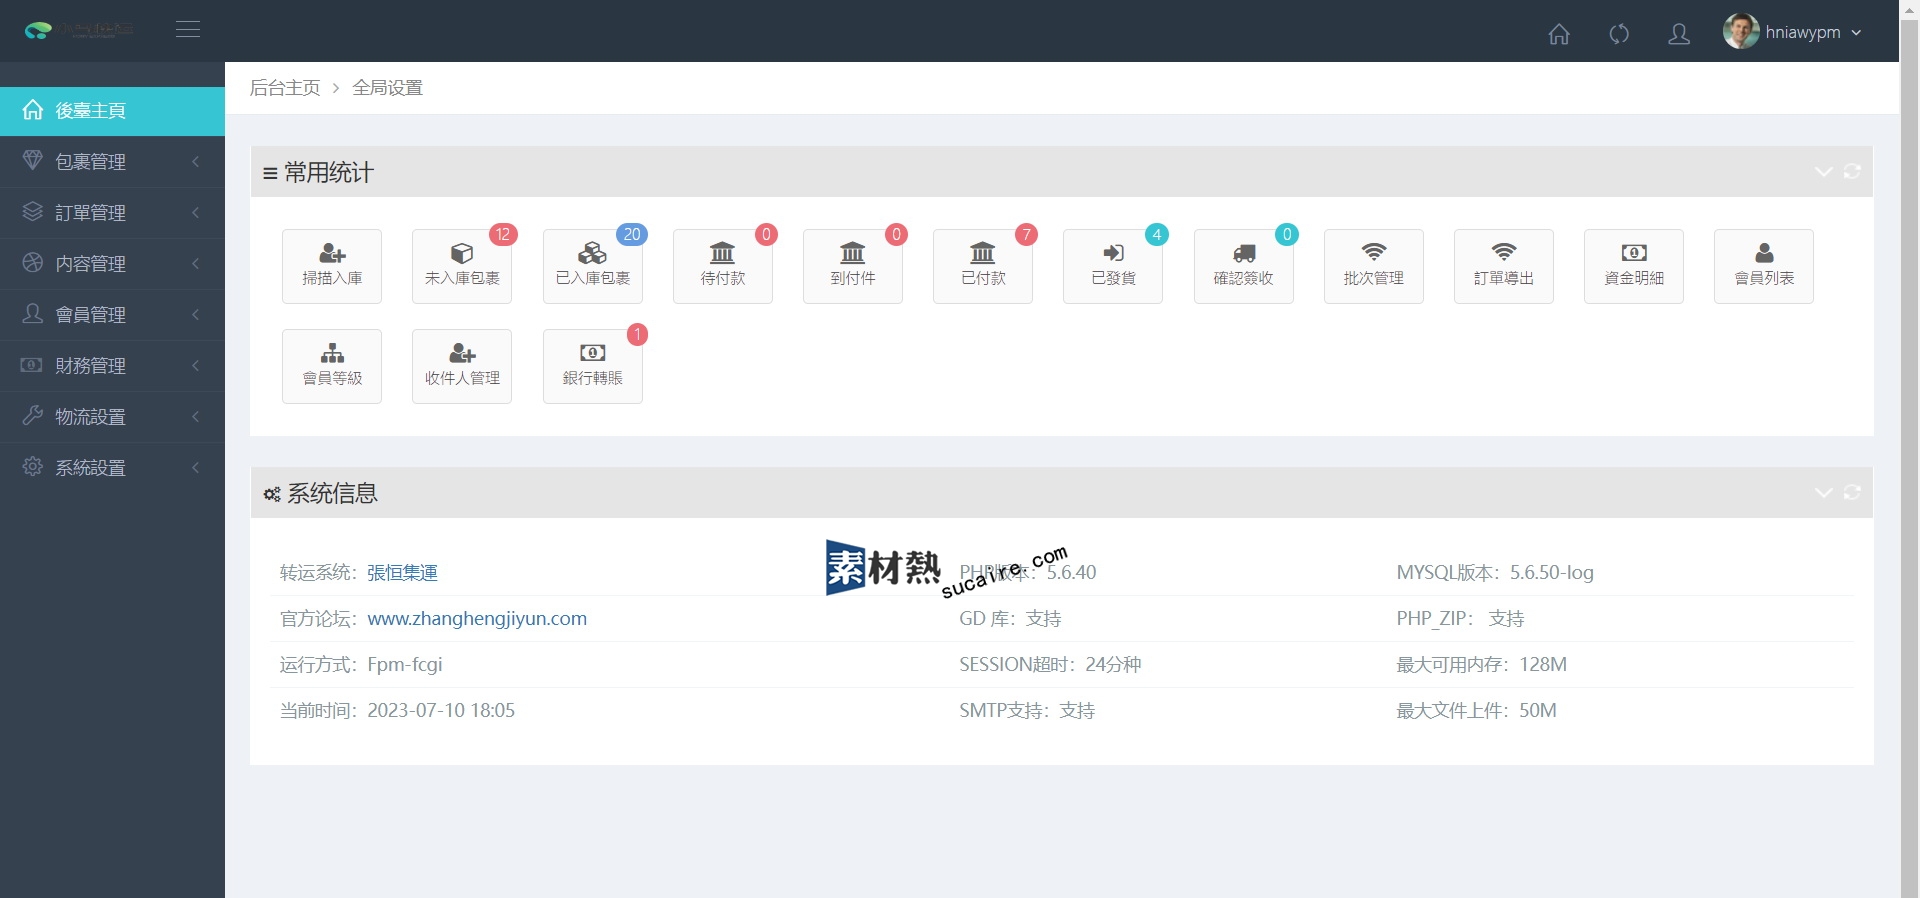
Task: Open the 資金明細 shortcut tile
Action: click(1634, 266)
